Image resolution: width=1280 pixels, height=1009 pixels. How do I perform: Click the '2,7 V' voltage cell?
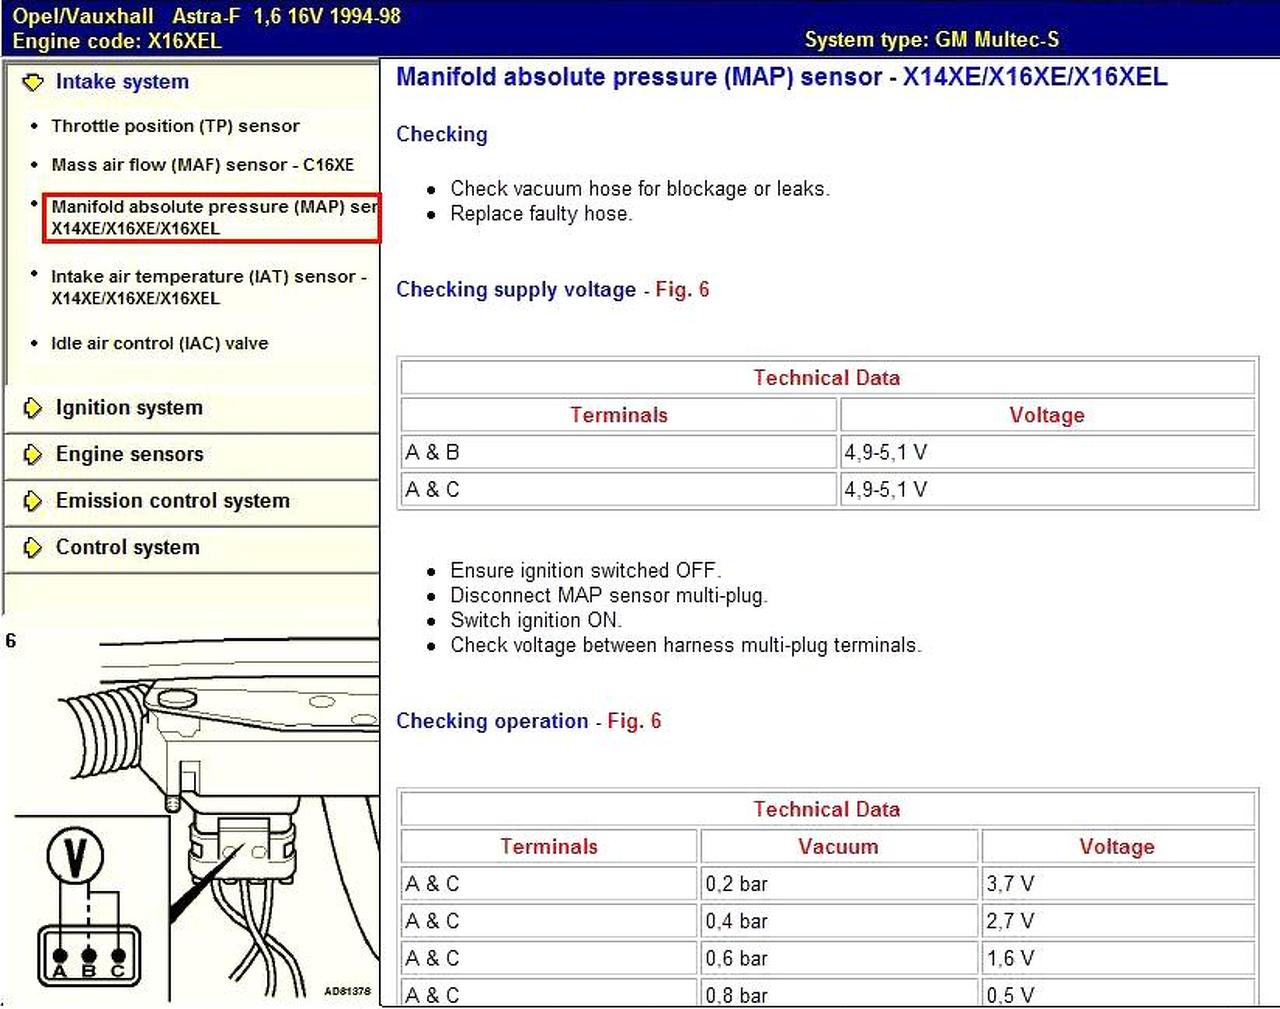[1117, 921]
